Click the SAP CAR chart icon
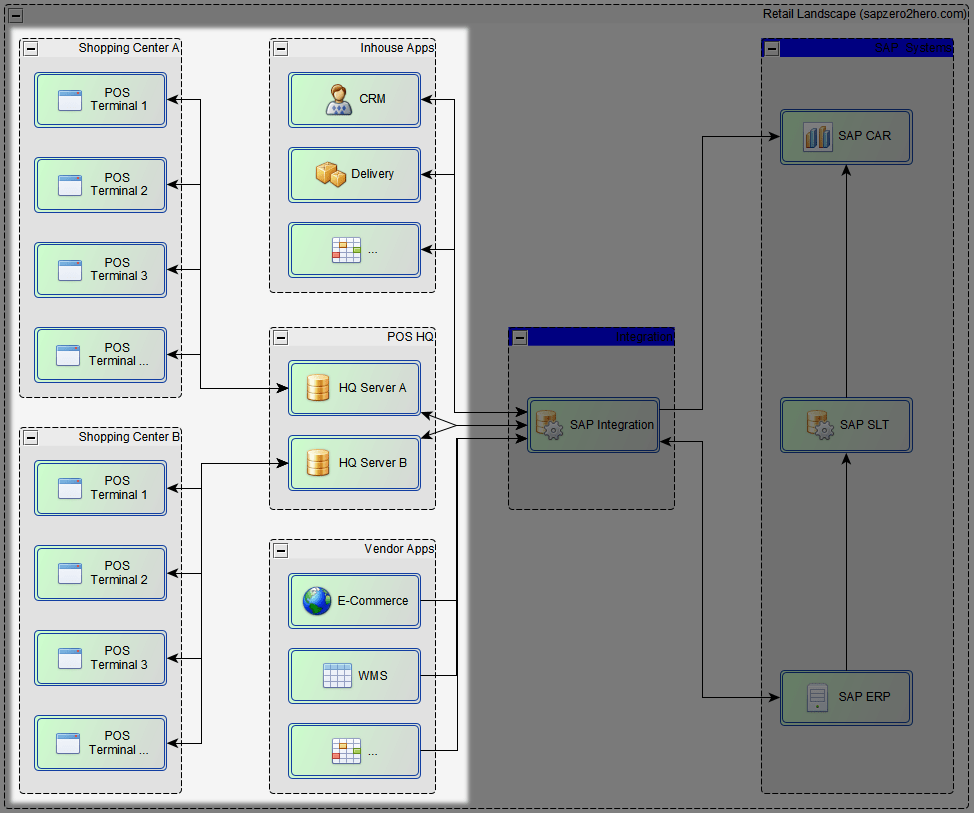 [x=817, y=136]
